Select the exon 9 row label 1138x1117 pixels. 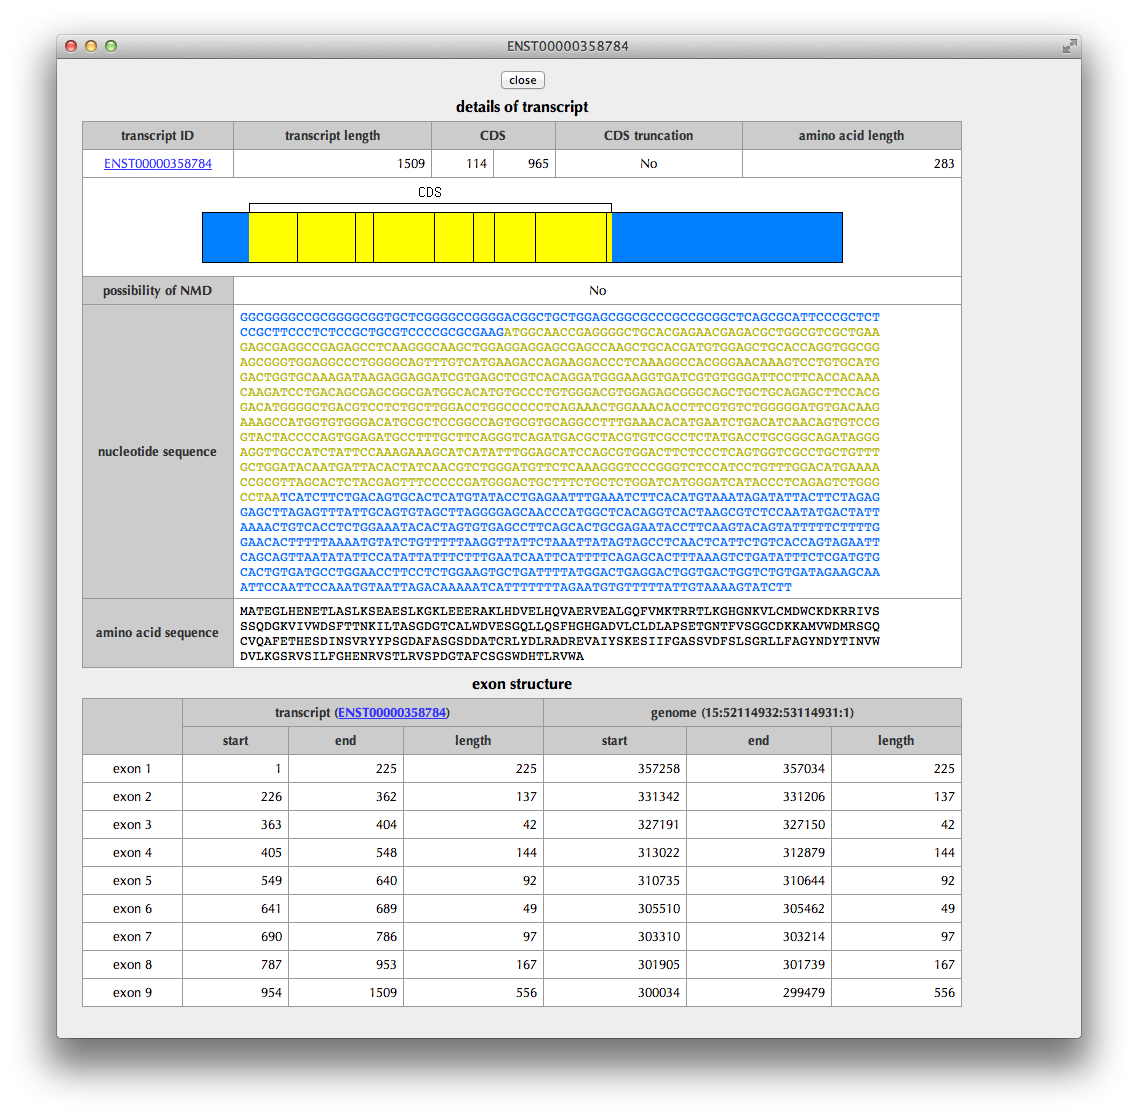[x=132, y=993]
